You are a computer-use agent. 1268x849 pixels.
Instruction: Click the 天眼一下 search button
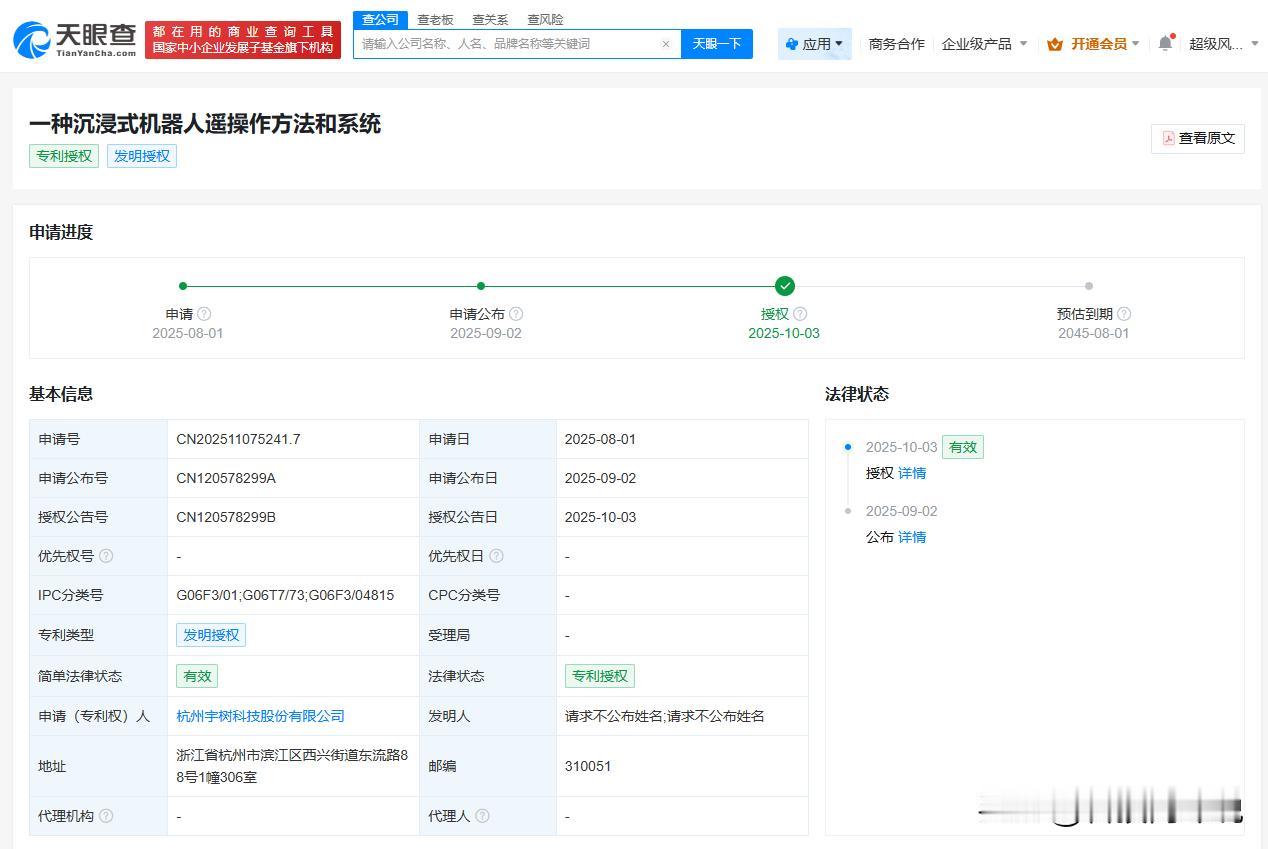click(x=717, y=44)
